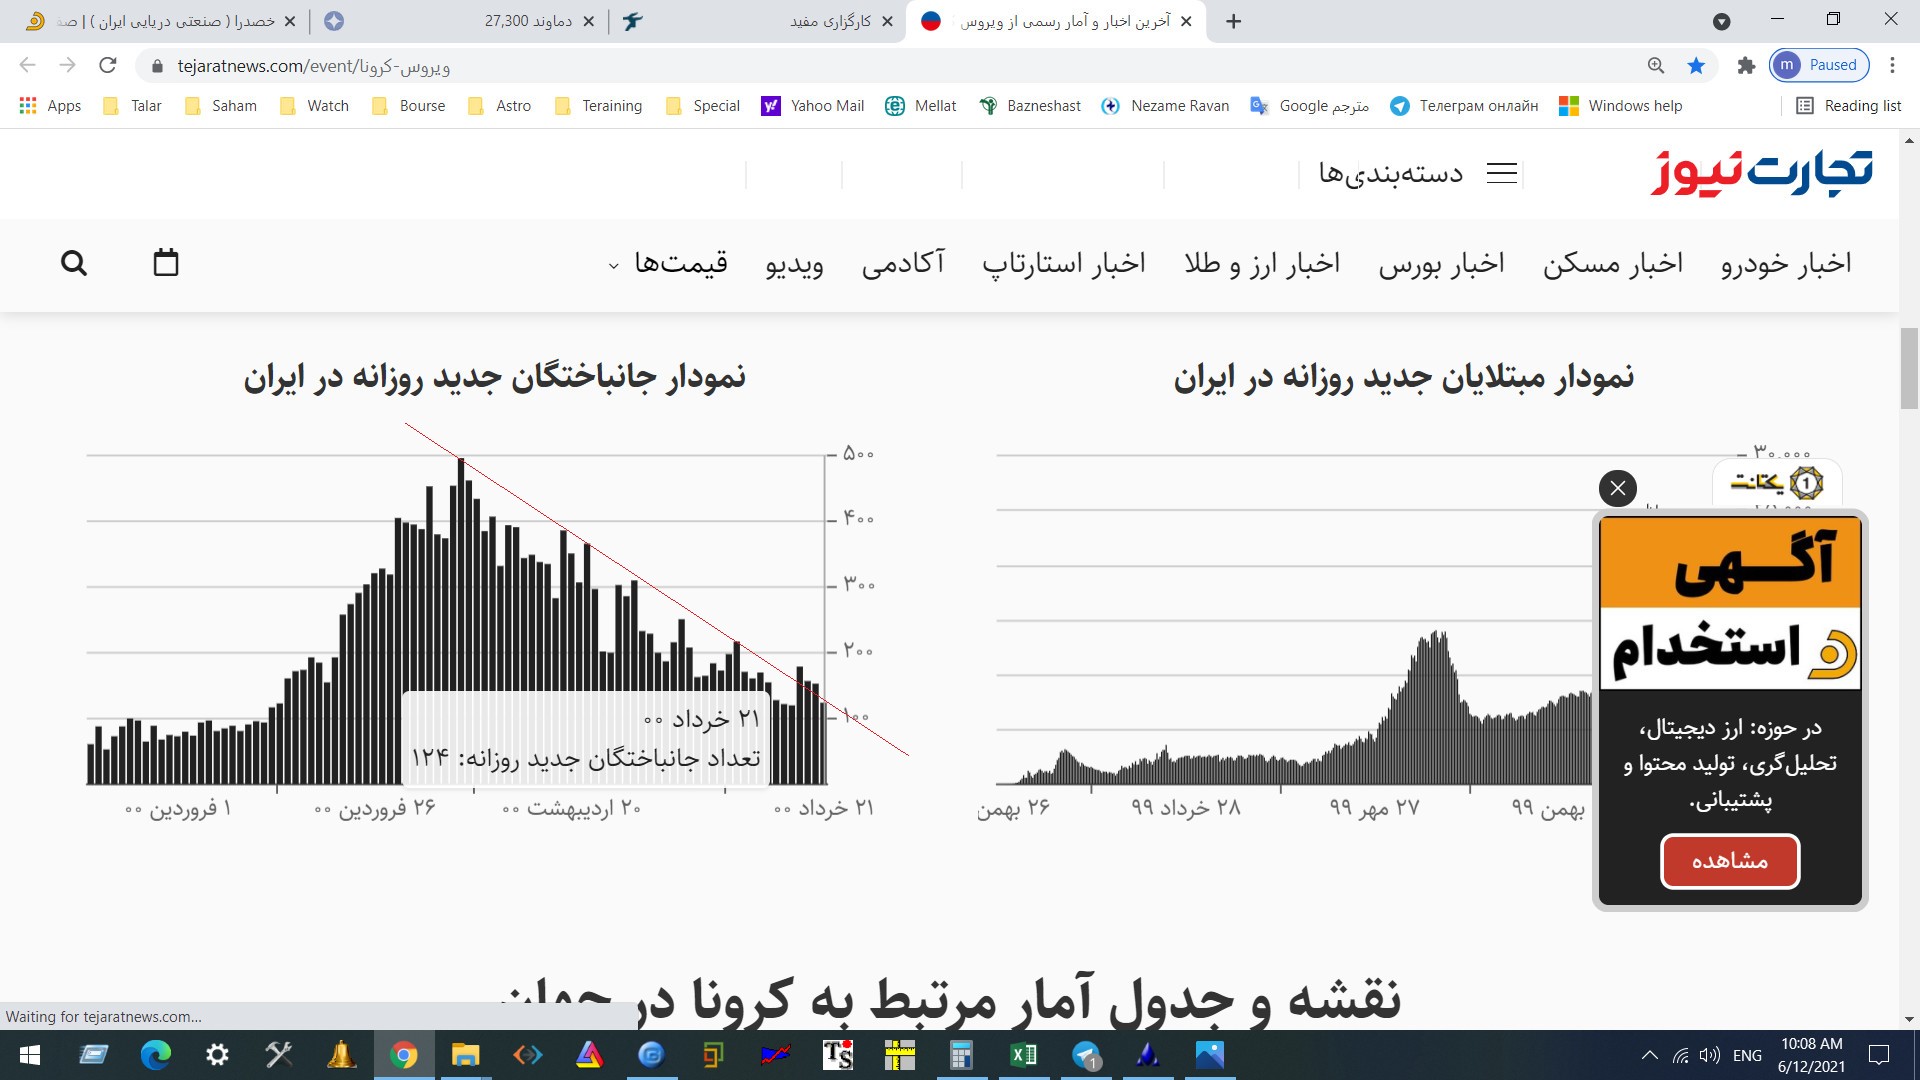
Task: Open Excel from the taskbar
Action: (x=1023, y=1055)
